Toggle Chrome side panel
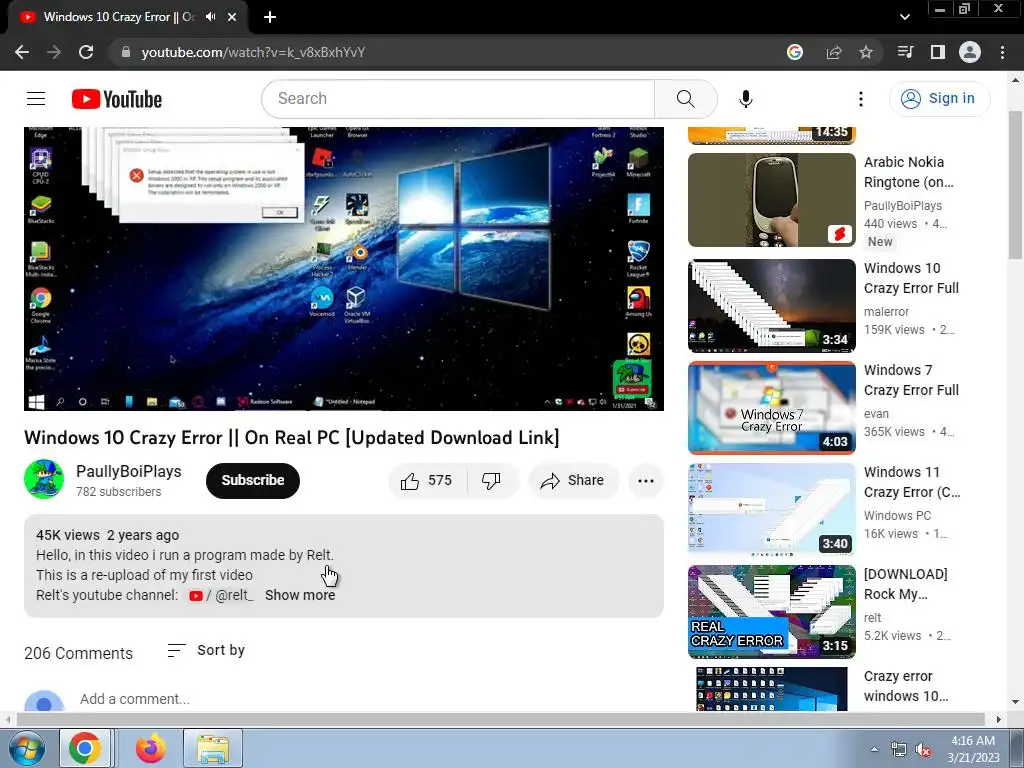This screenshot has width=1024, height=768. (938, 52)
